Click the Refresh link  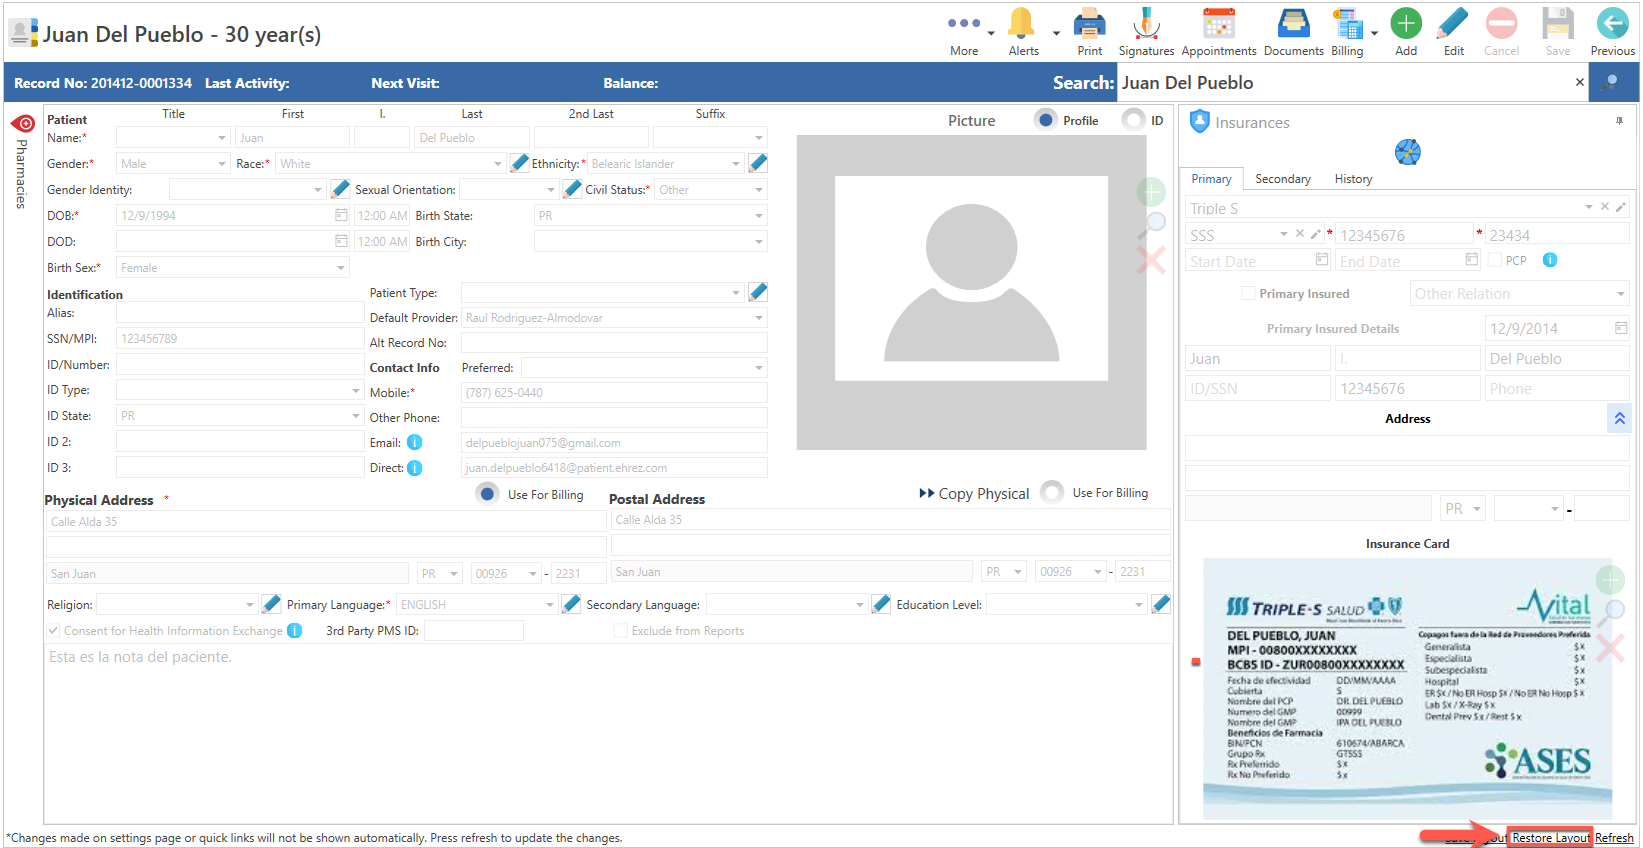(1614, 838)
